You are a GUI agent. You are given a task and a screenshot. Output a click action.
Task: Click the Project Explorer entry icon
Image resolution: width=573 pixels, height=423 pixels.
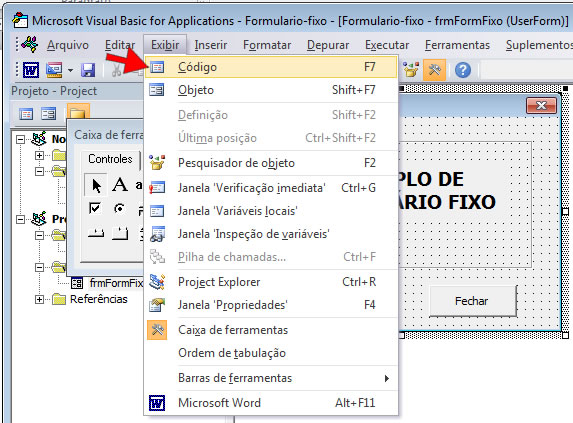[x=157, y=282]
